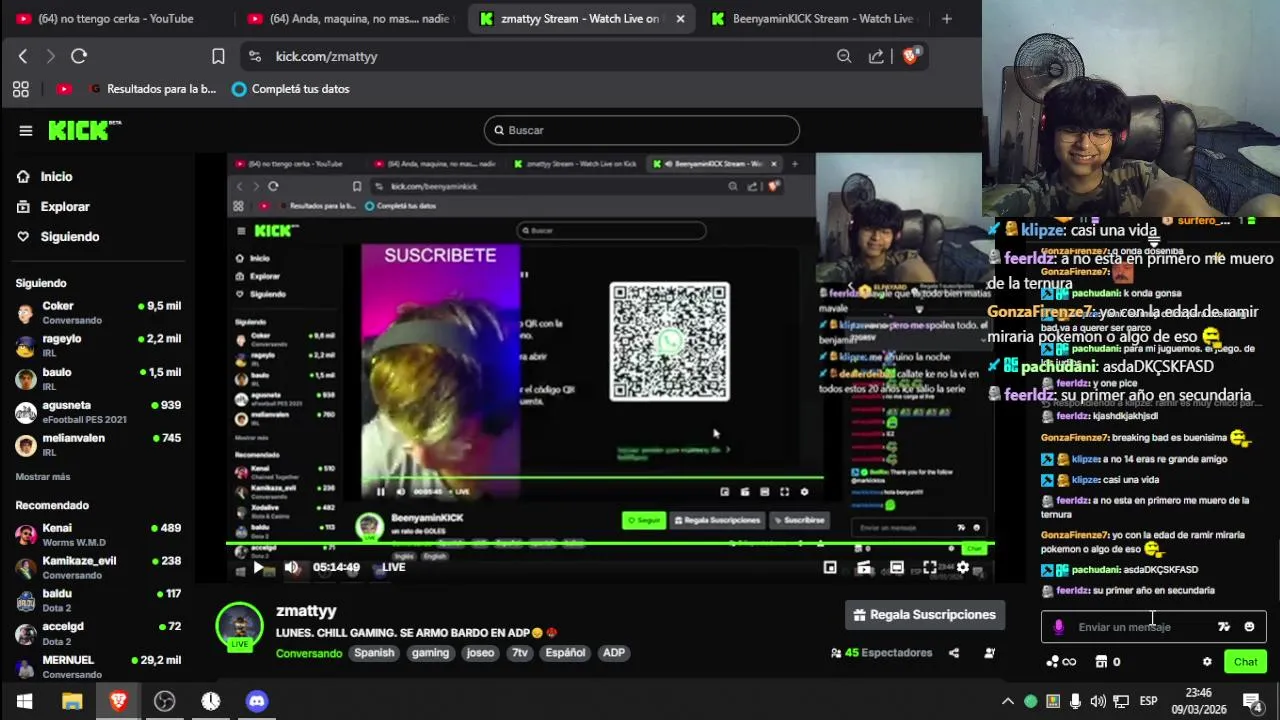Screen dimensions: 1280x720
Task: Open rageylo's channel in the sidebar
Action: (x=98, y=345)
